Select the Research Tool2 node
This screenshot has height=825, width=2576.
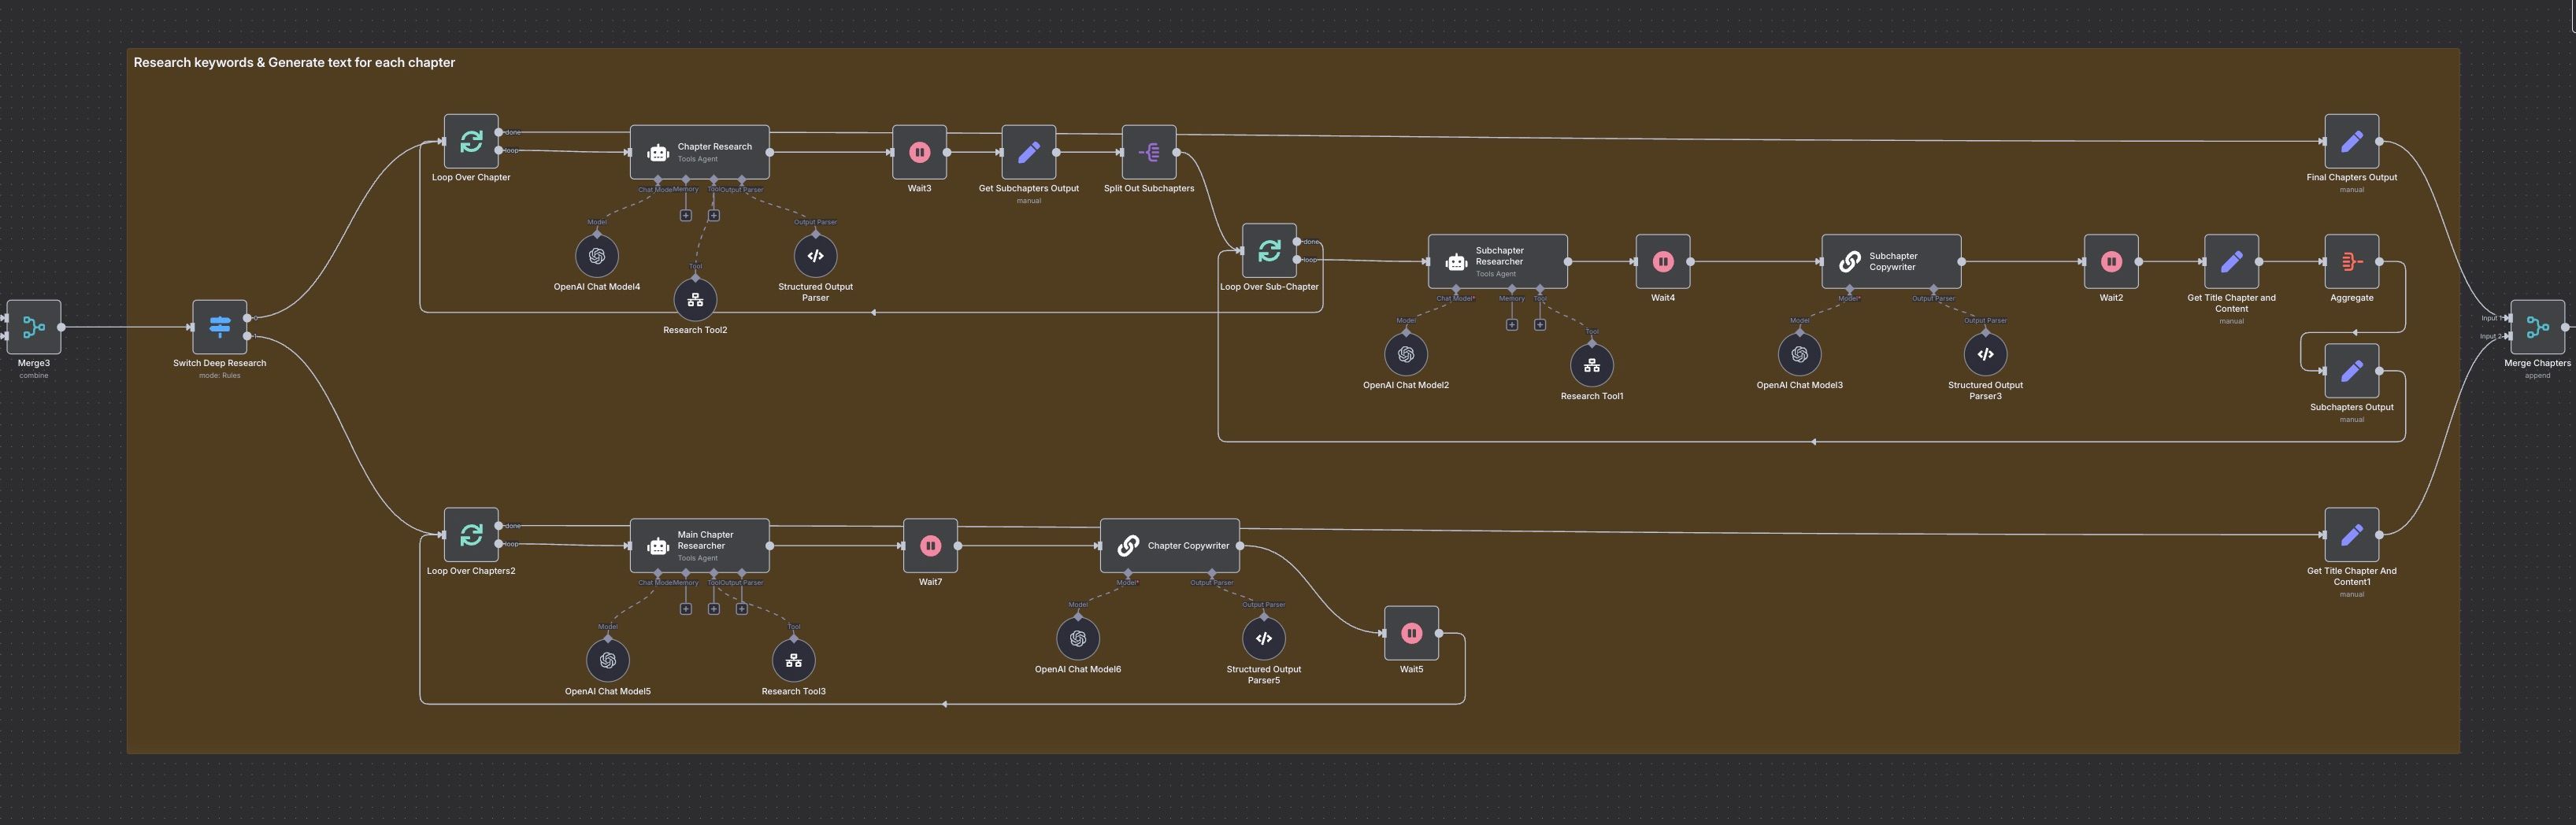tap(695, 299)
